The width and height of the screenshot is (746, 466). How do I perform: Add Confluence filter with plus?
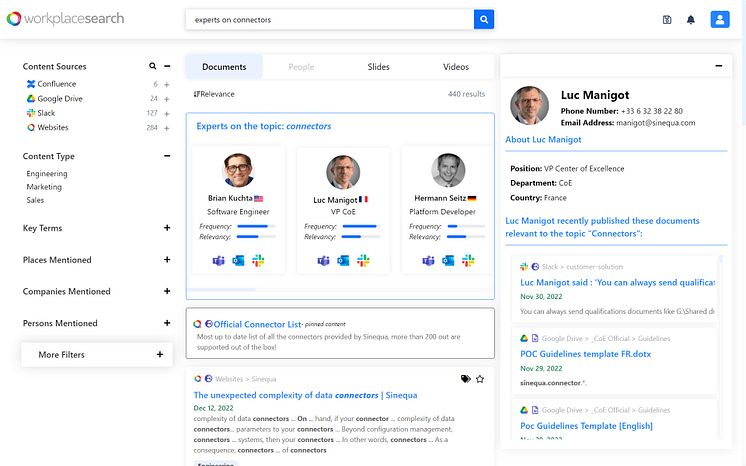click(x=167, y=85)
